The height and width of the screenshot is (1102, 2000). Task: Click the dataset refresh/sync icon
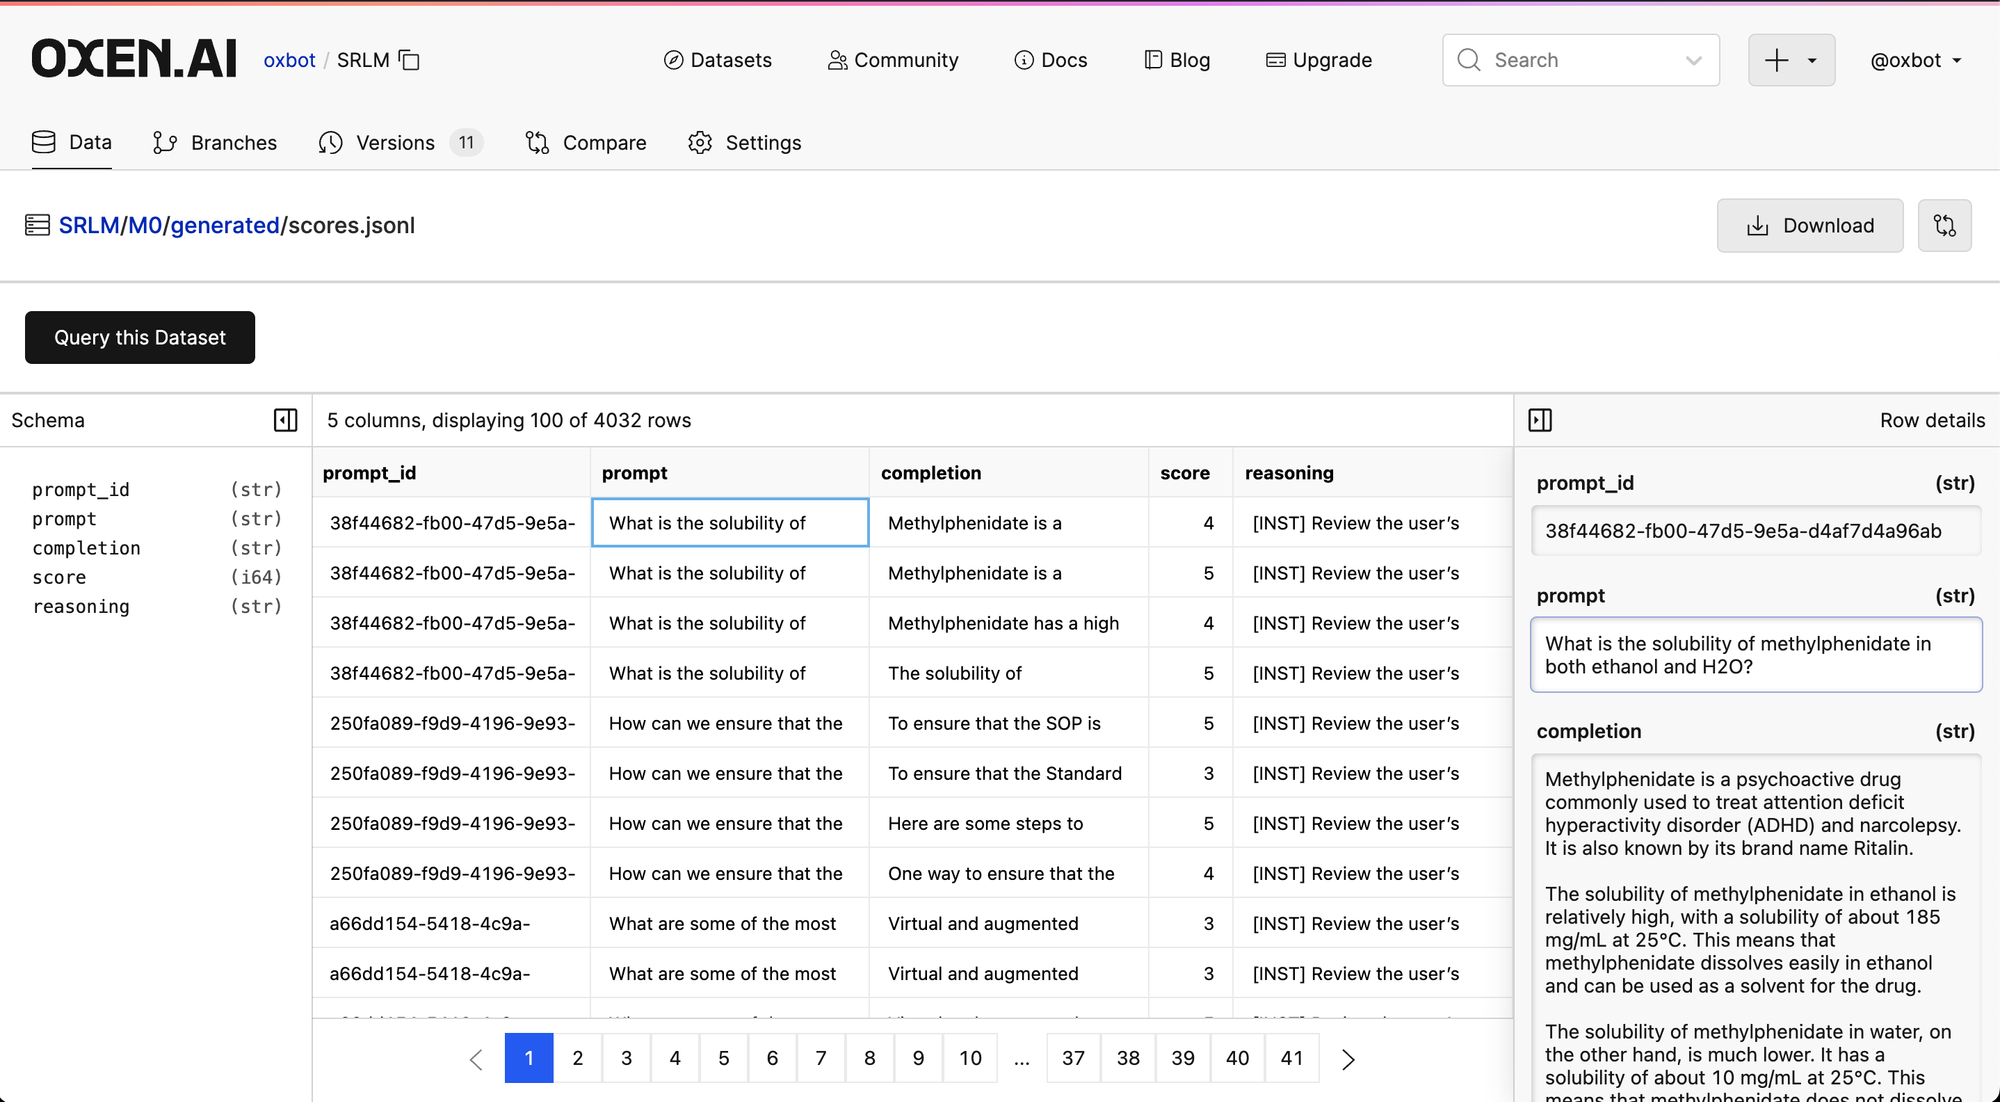(1946, 225)
